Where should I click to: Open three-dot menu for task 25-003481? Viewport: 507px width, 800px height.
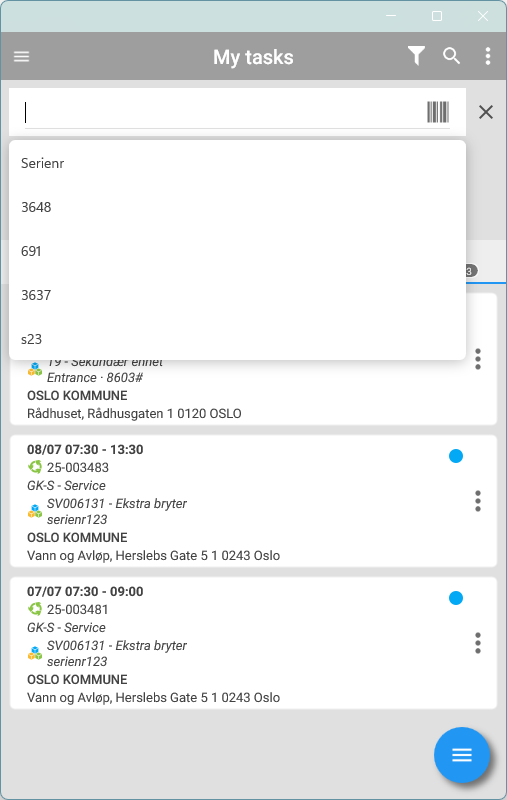477,643
